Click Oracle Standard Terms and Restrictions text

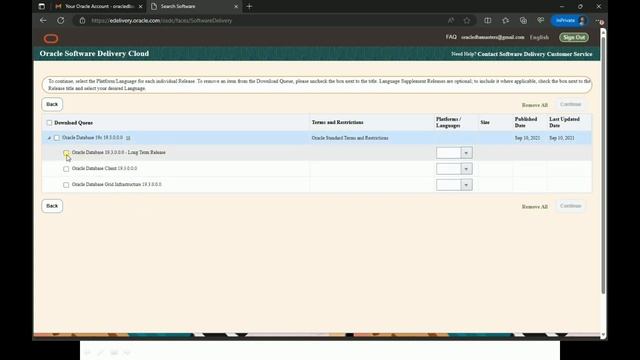pos(350,138)
